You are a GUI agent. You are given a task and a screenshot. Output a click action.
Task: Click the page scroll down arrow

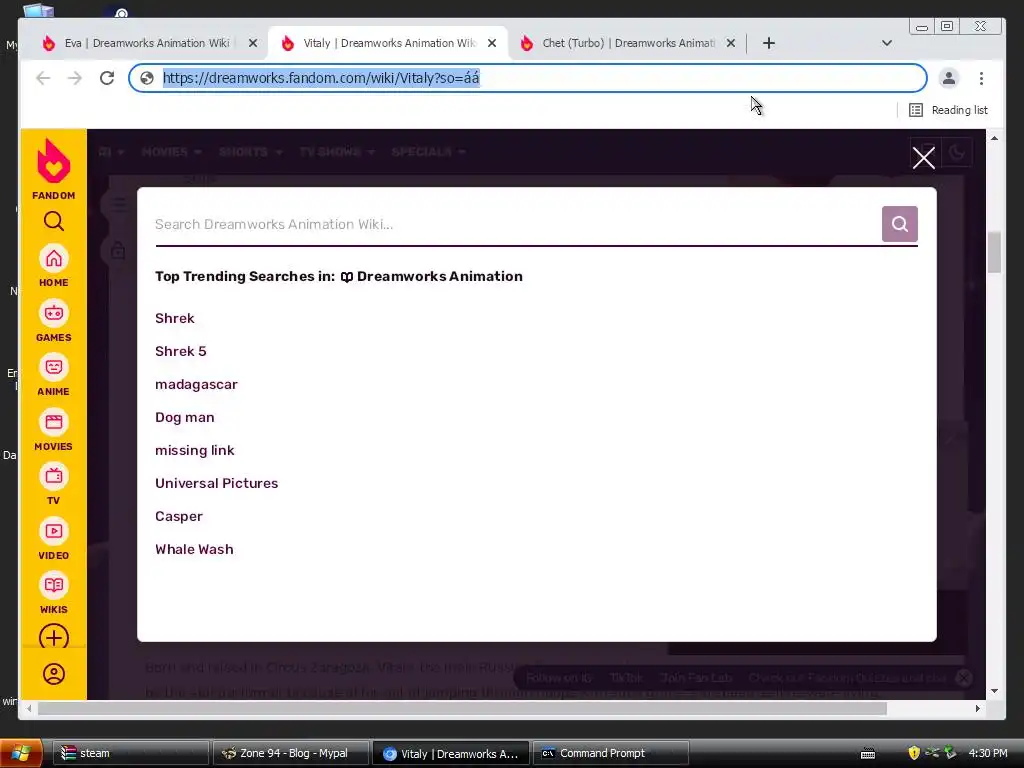pyautogui.click(x=994, y=691)
